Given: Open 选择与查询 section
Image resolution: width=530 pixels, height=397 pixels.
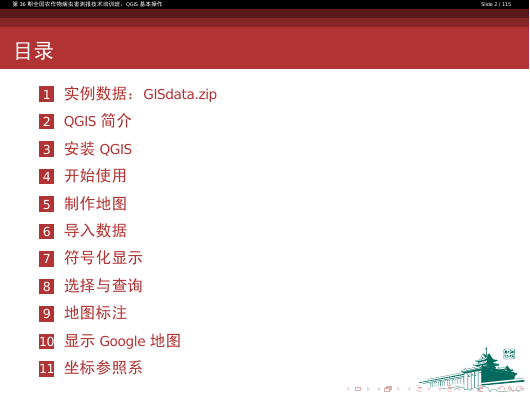Looking at the screenshot, I should [103, 286].
